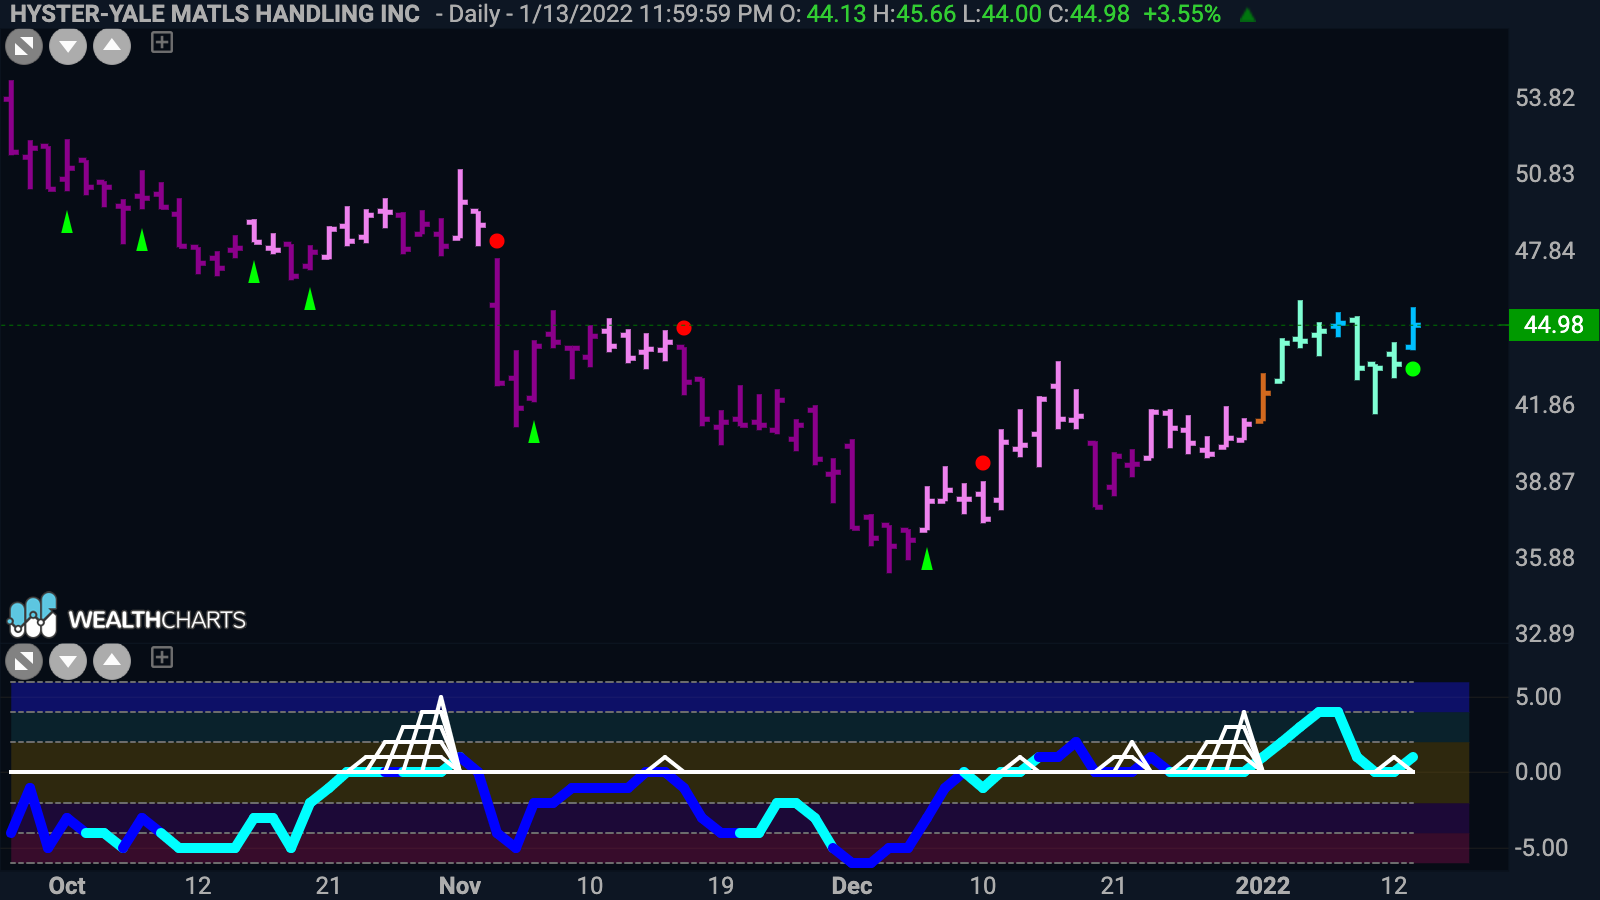Click the 53.82 price axis label
Viewport: 1600px width, 900px height.
click(1545, 98)
